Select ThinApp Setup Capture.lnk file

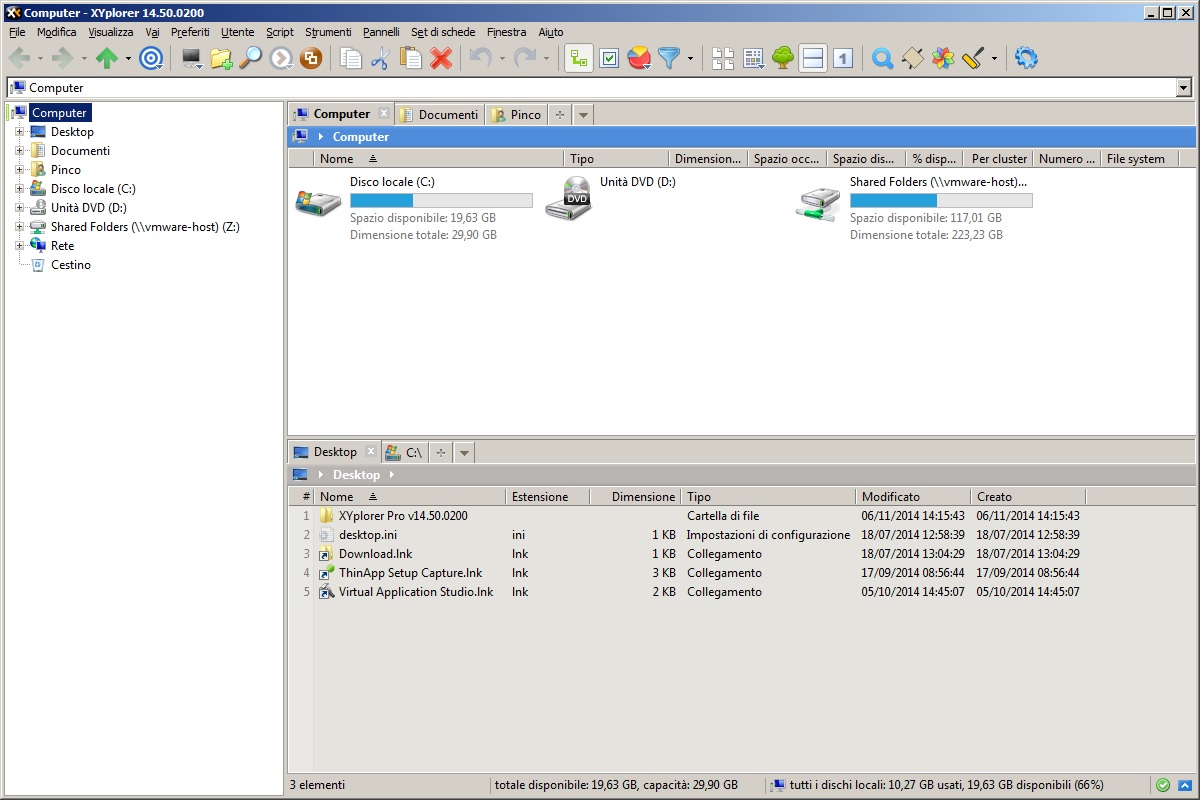tap(410, 573)
